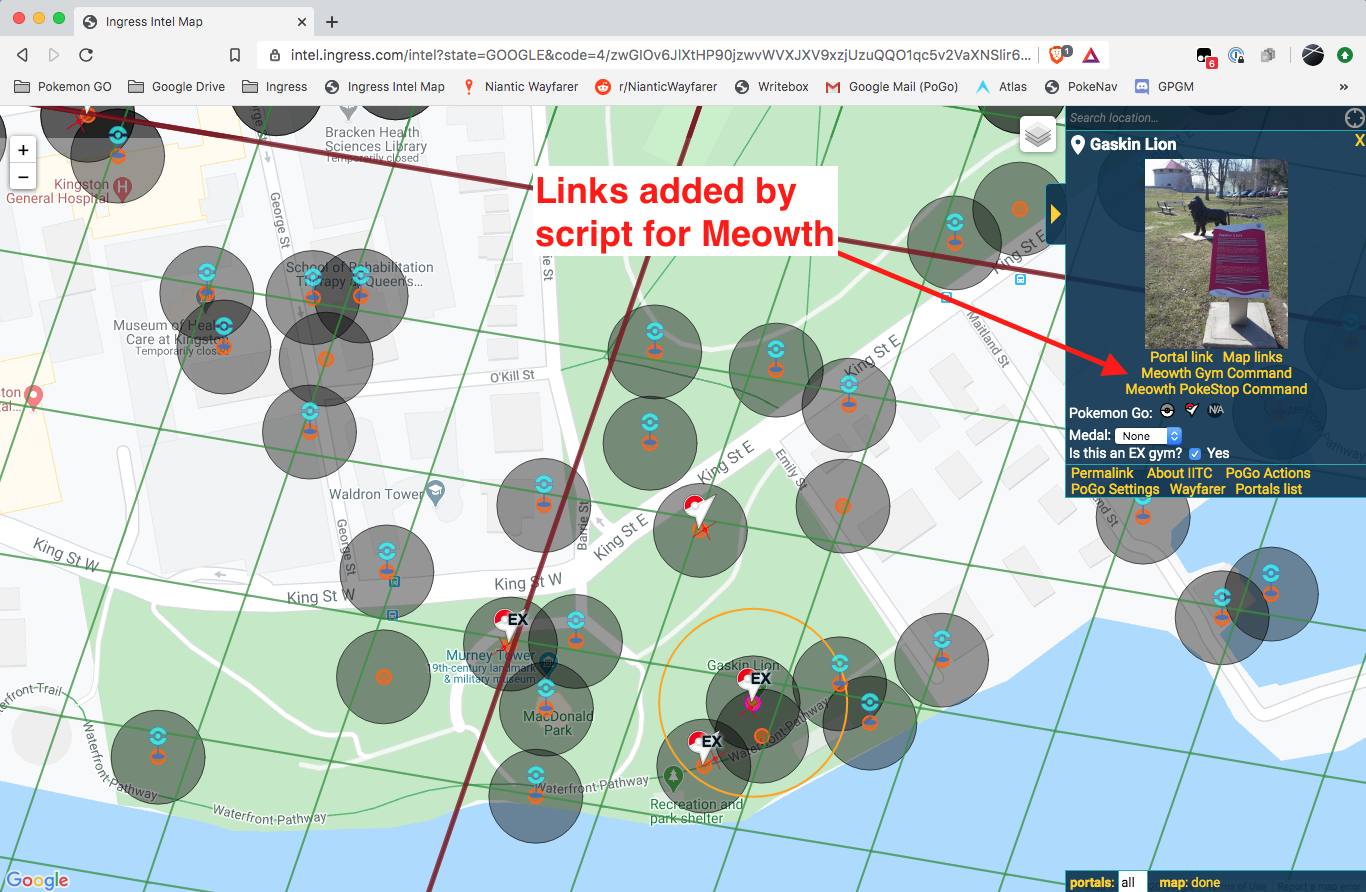Open the 1Password extension icon
Screen dimensions: 1366x892
1236,55
